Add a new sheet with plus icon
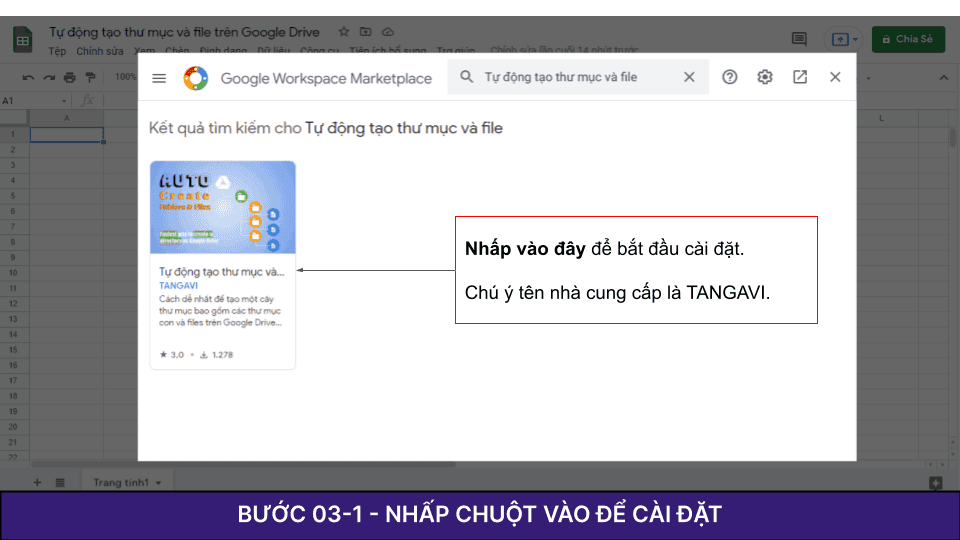This screenshot has height=540, width=960. [x=38, y=483]
